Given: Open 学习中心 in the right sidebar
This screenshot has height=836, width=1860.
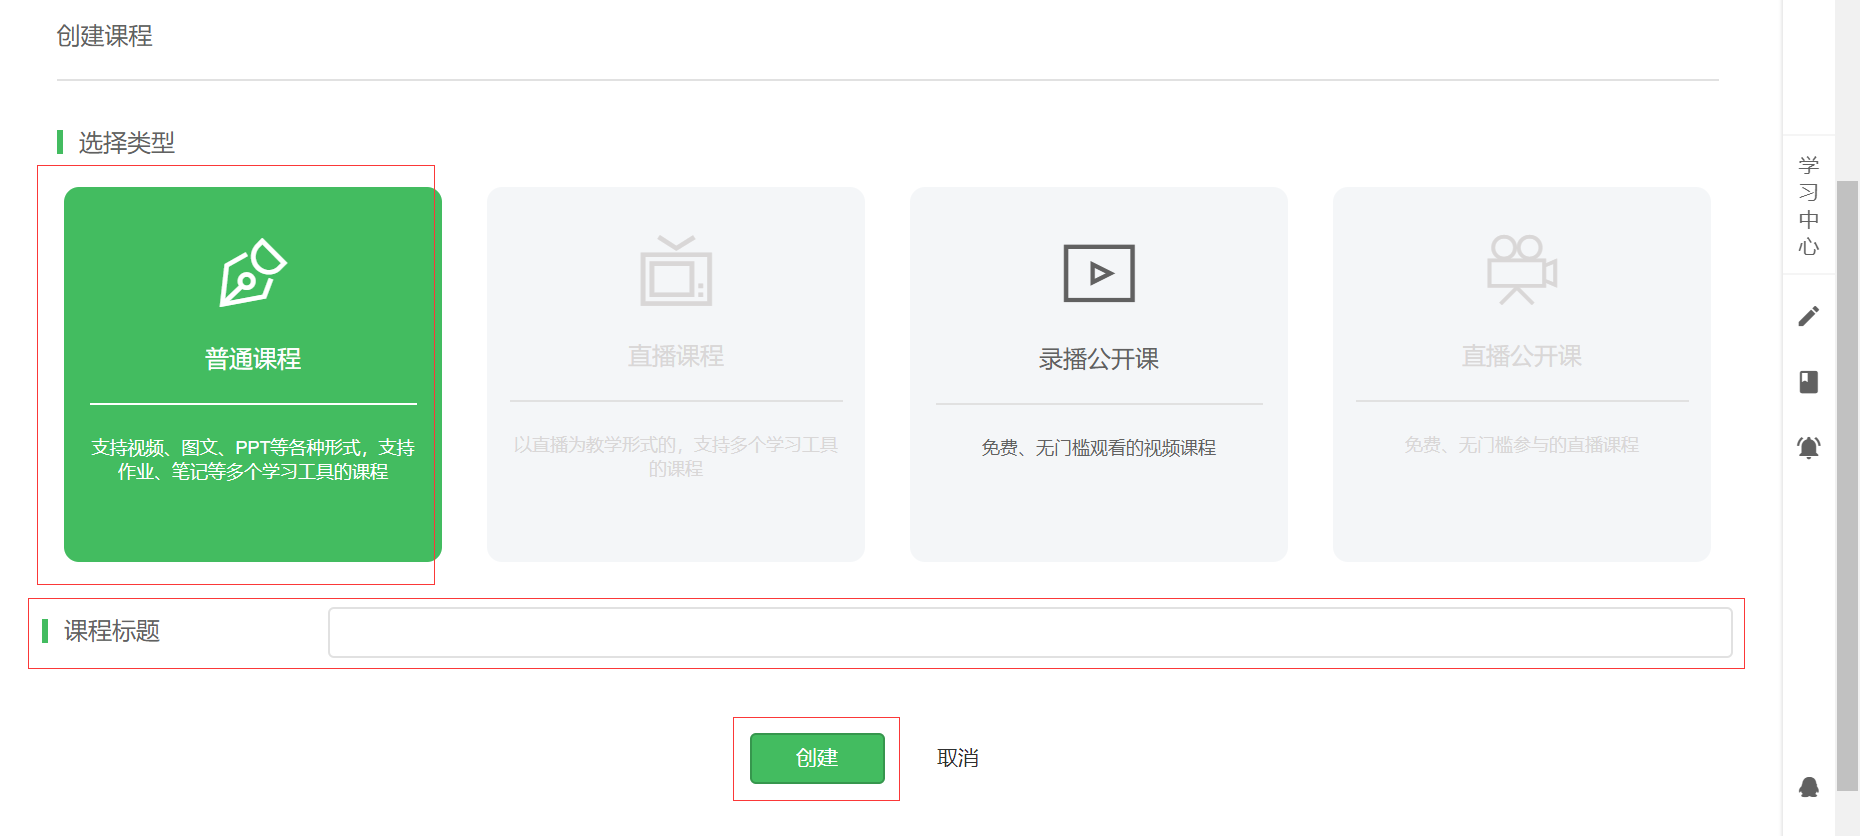Looking at the screenshot, I should pos(1808,205).
